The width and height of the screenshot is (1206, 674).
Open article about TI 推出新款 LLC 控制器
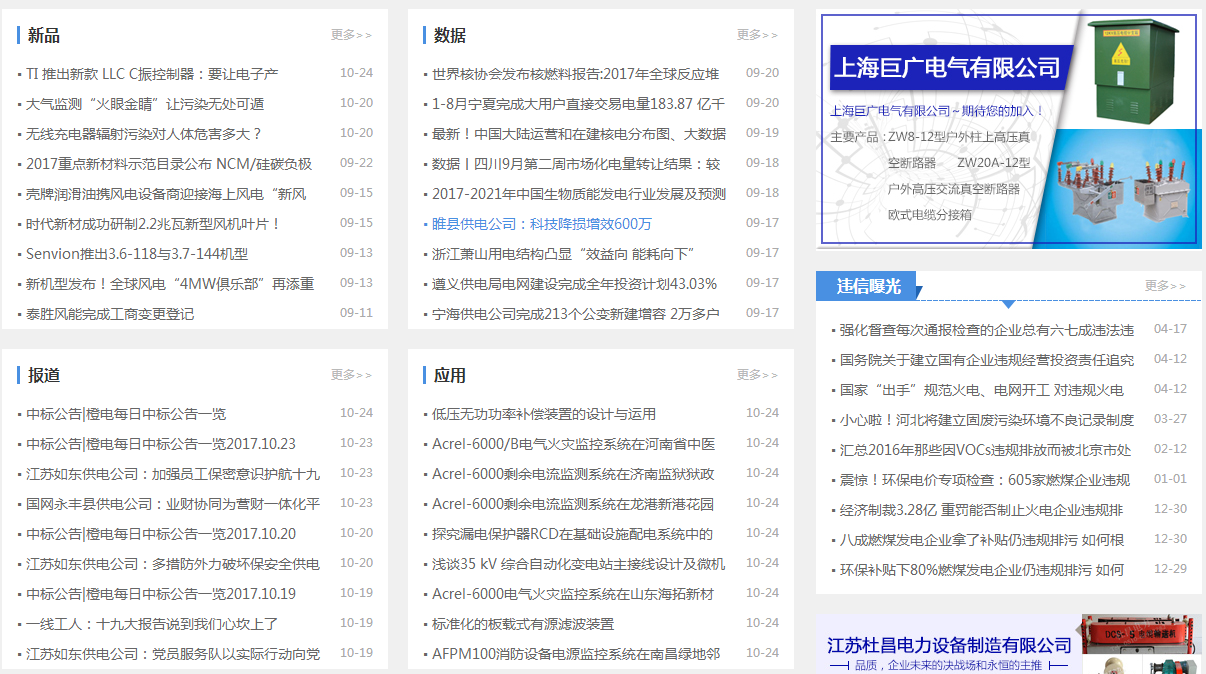click(x=152, y=74)
